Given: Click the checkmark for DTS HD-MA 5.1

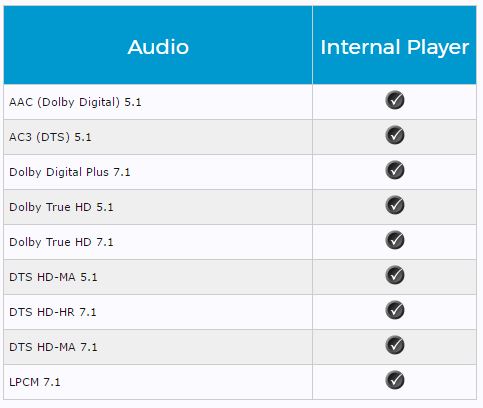Looking at the screenshot, I should tap(395, 275).
